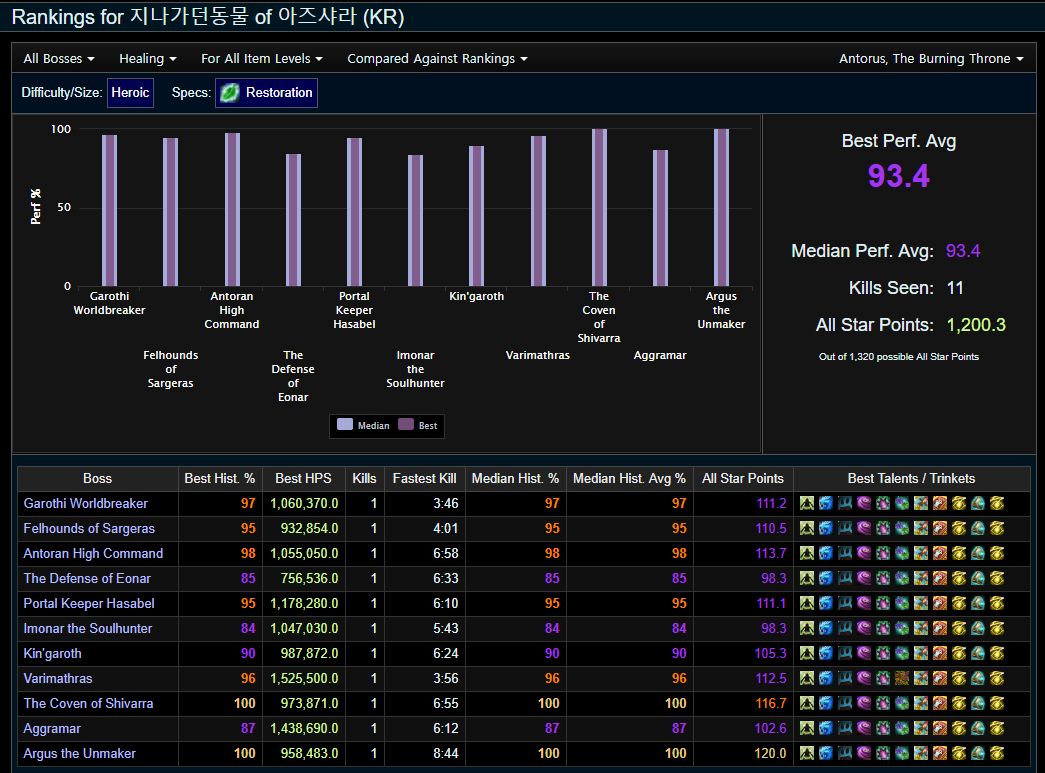Open the Garothi Worldbreaker boss link
Image resolution: width=1045 pixels, height=773 pixels.
(x=85, y=503)
